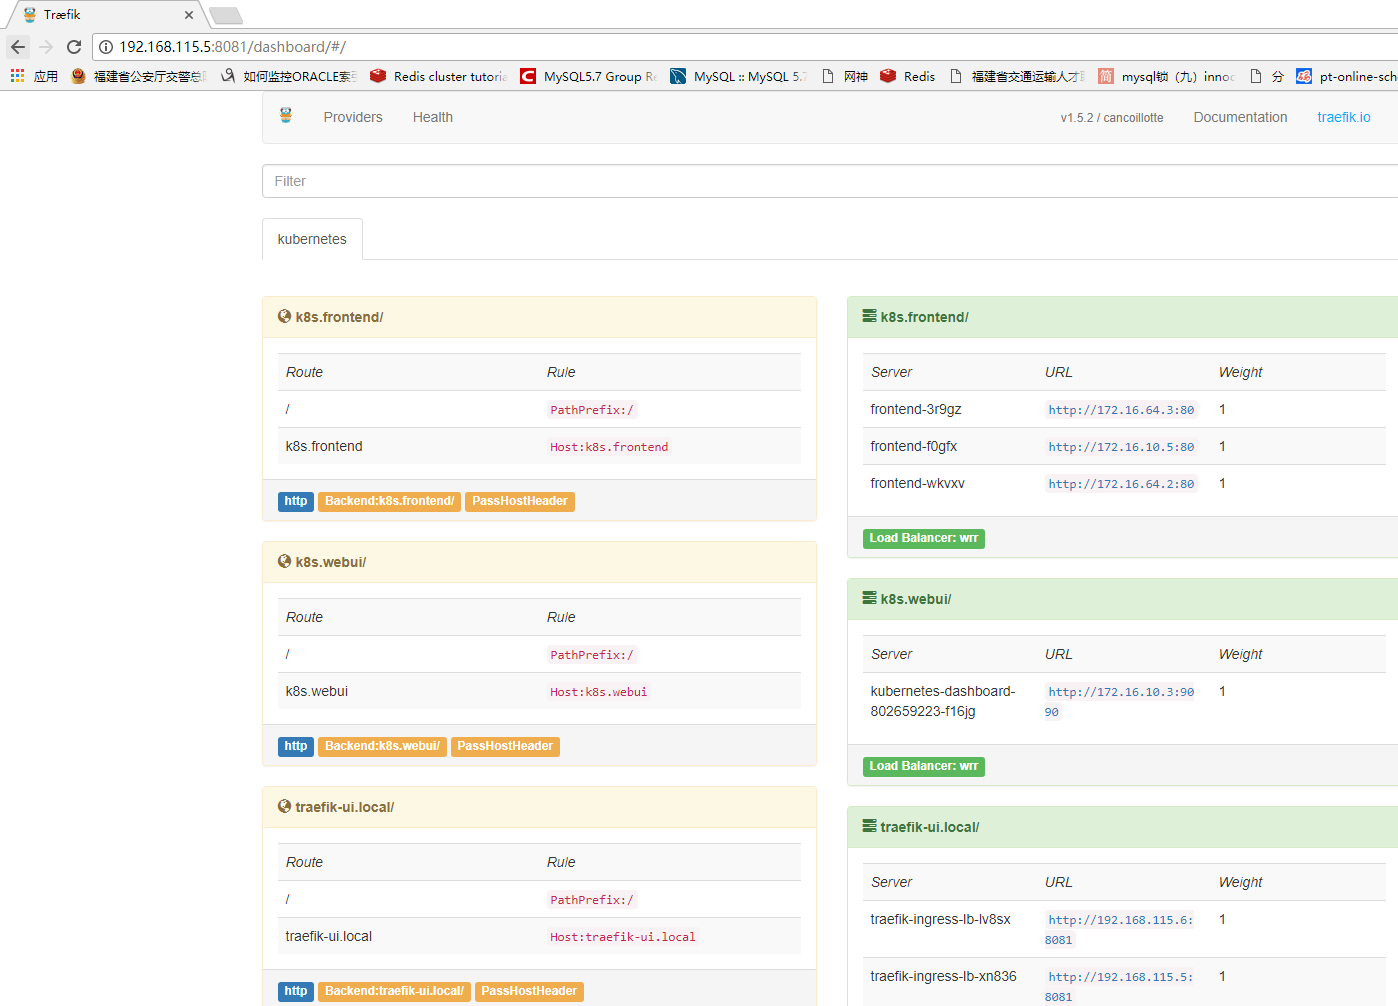Image resolution: width=1398 pixels, height=1006 pixels.
Task: Click Backend:k8s.frontend/ badge
Action: click(389, 501)
